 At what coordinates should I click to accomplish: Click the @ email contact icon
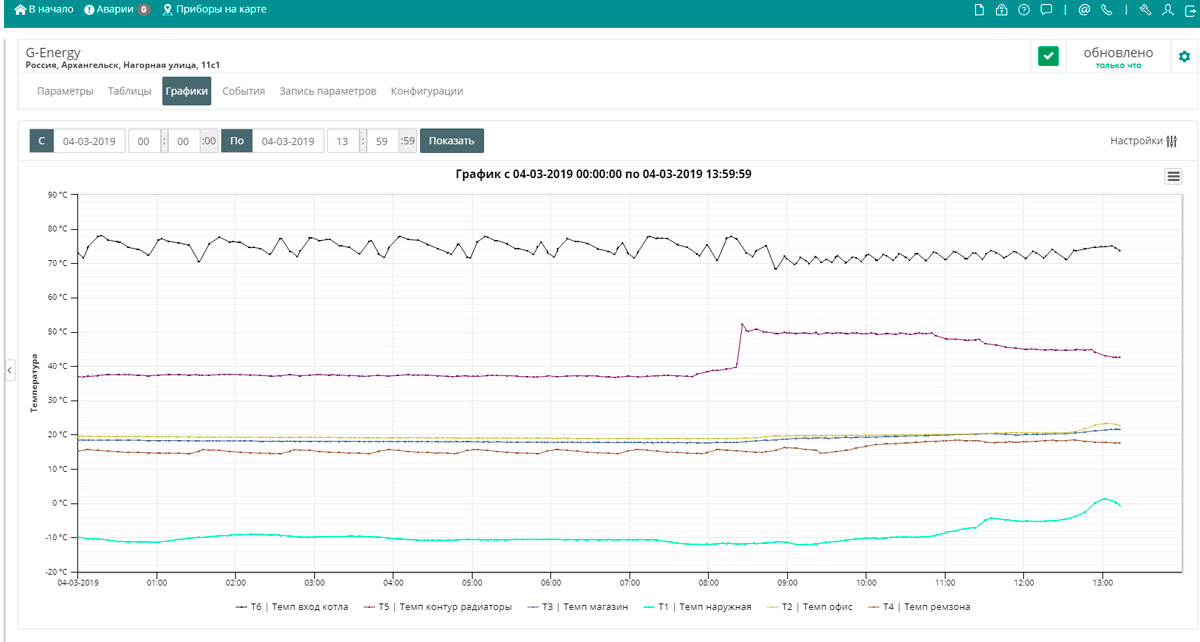click(1084, 10)
